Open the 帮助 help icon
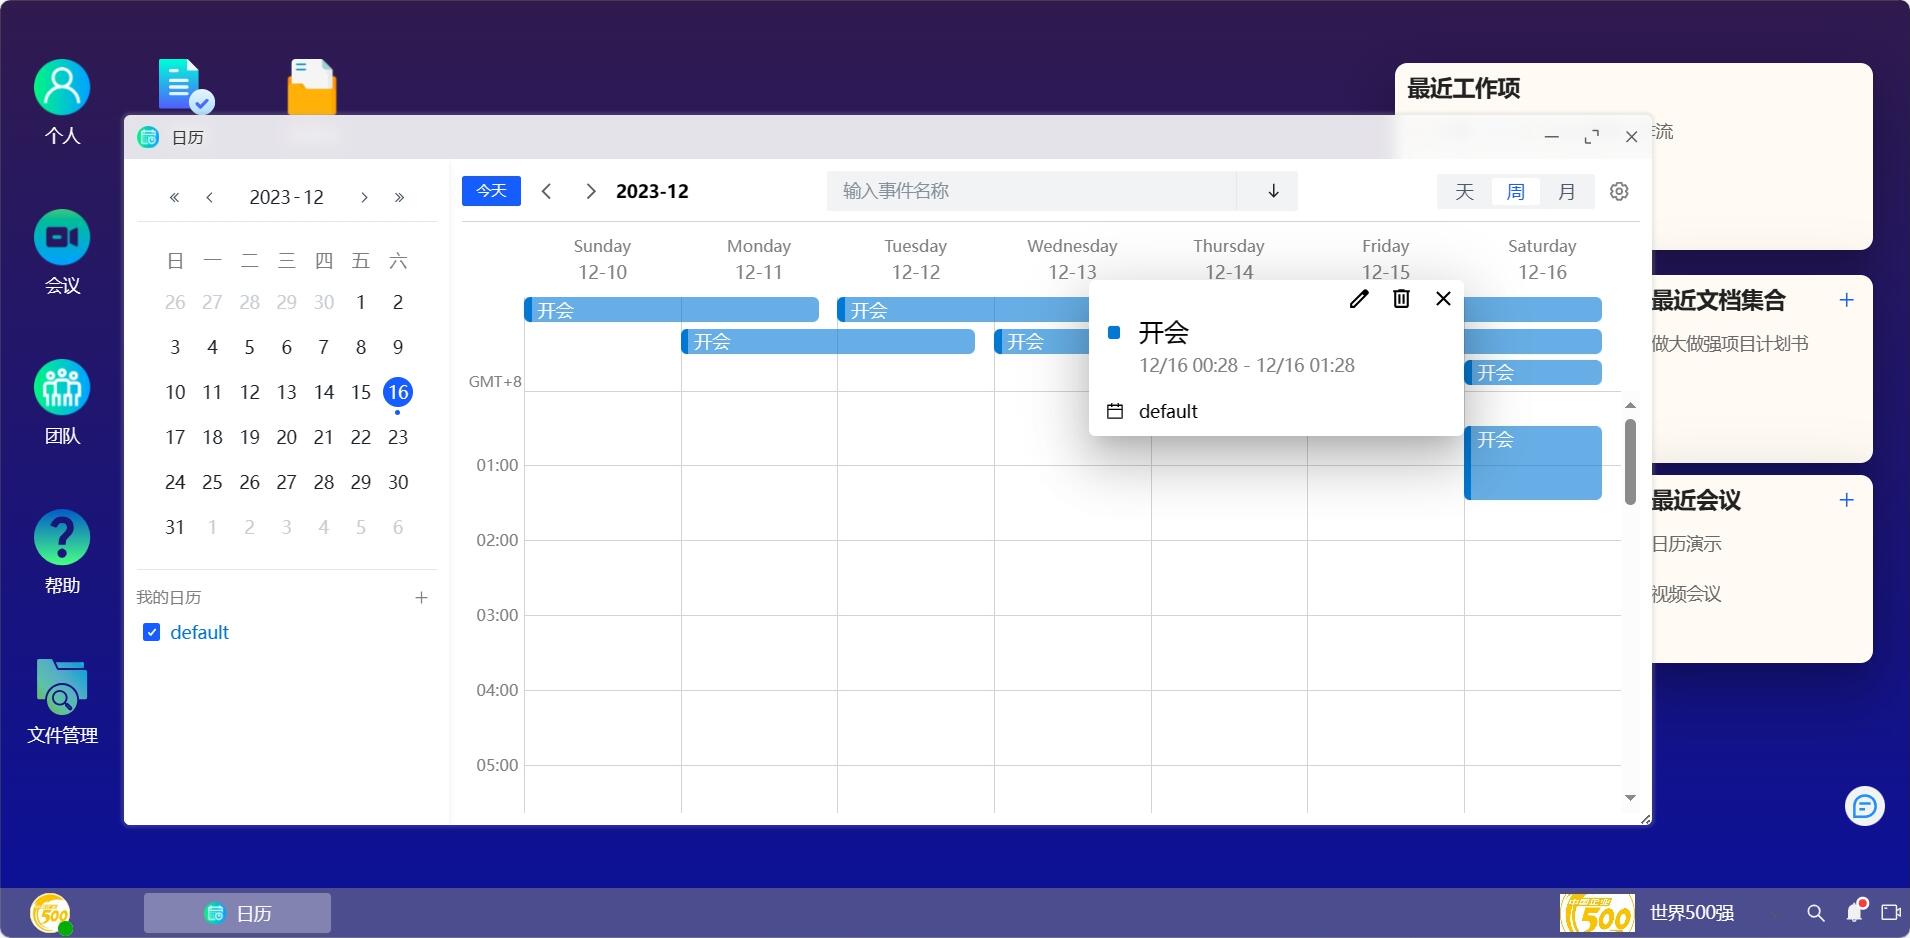1910x938 pixels. [x=62, y=538]
